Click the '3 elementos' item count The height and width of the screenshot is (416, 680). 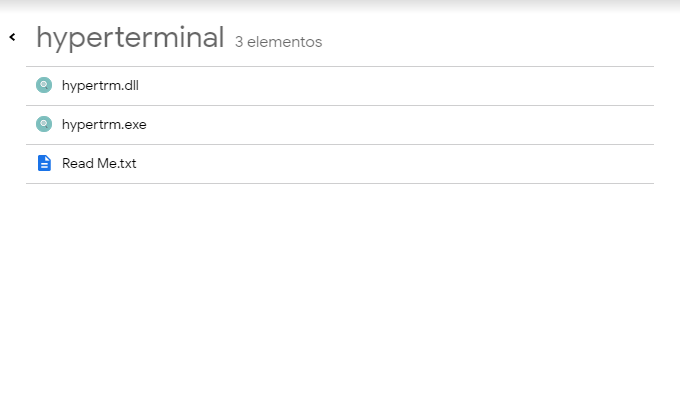point(278,42)
